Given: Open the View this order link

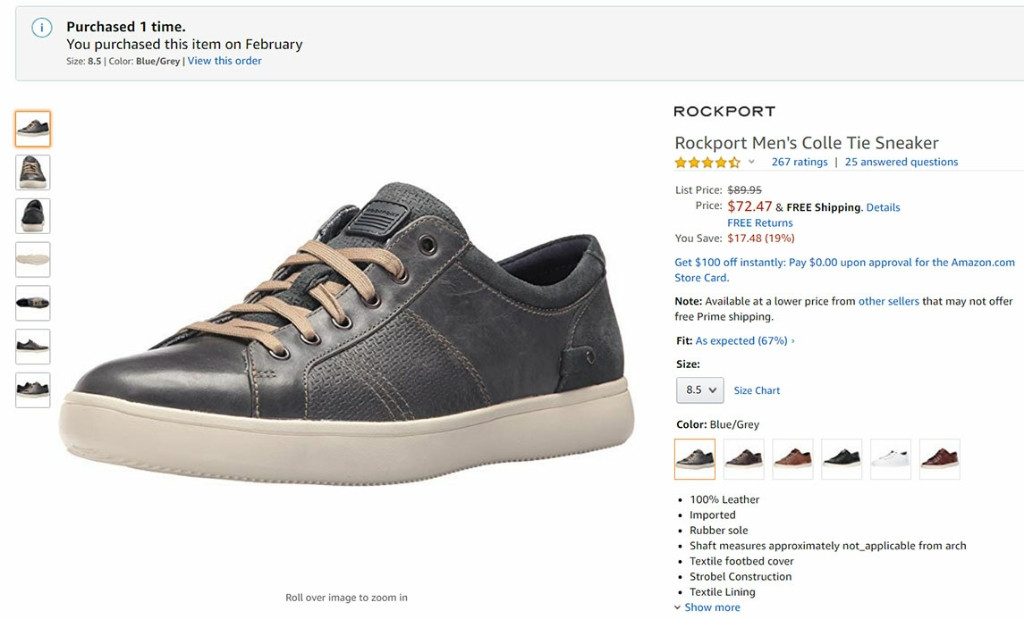Looking at the screenshot, I should point(224,61).
